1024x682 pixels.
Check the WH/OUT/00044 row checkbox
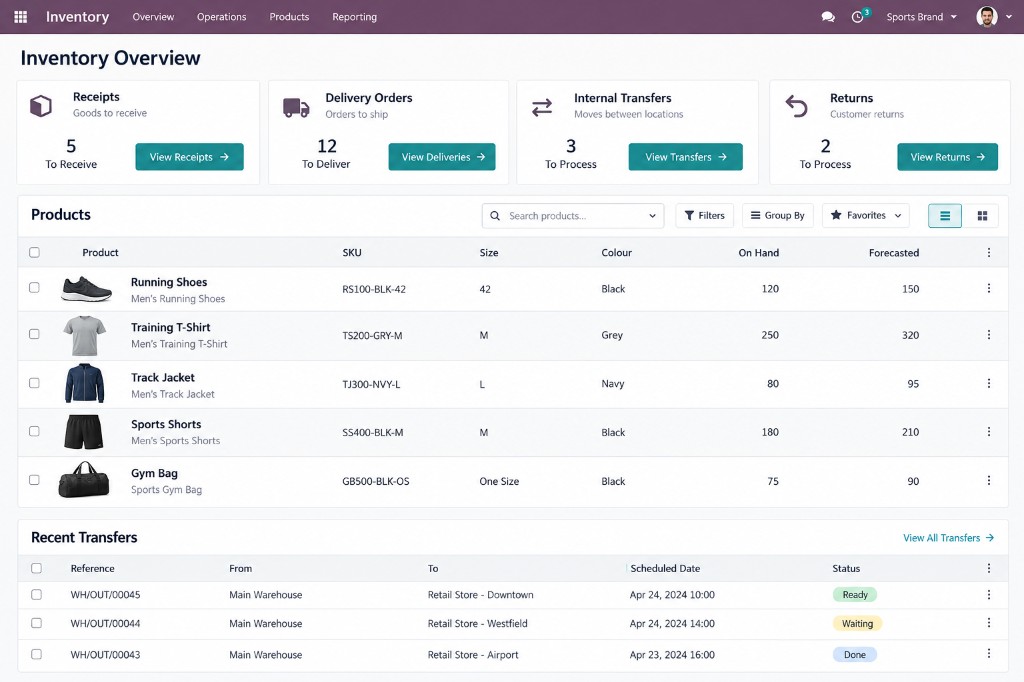37,623
